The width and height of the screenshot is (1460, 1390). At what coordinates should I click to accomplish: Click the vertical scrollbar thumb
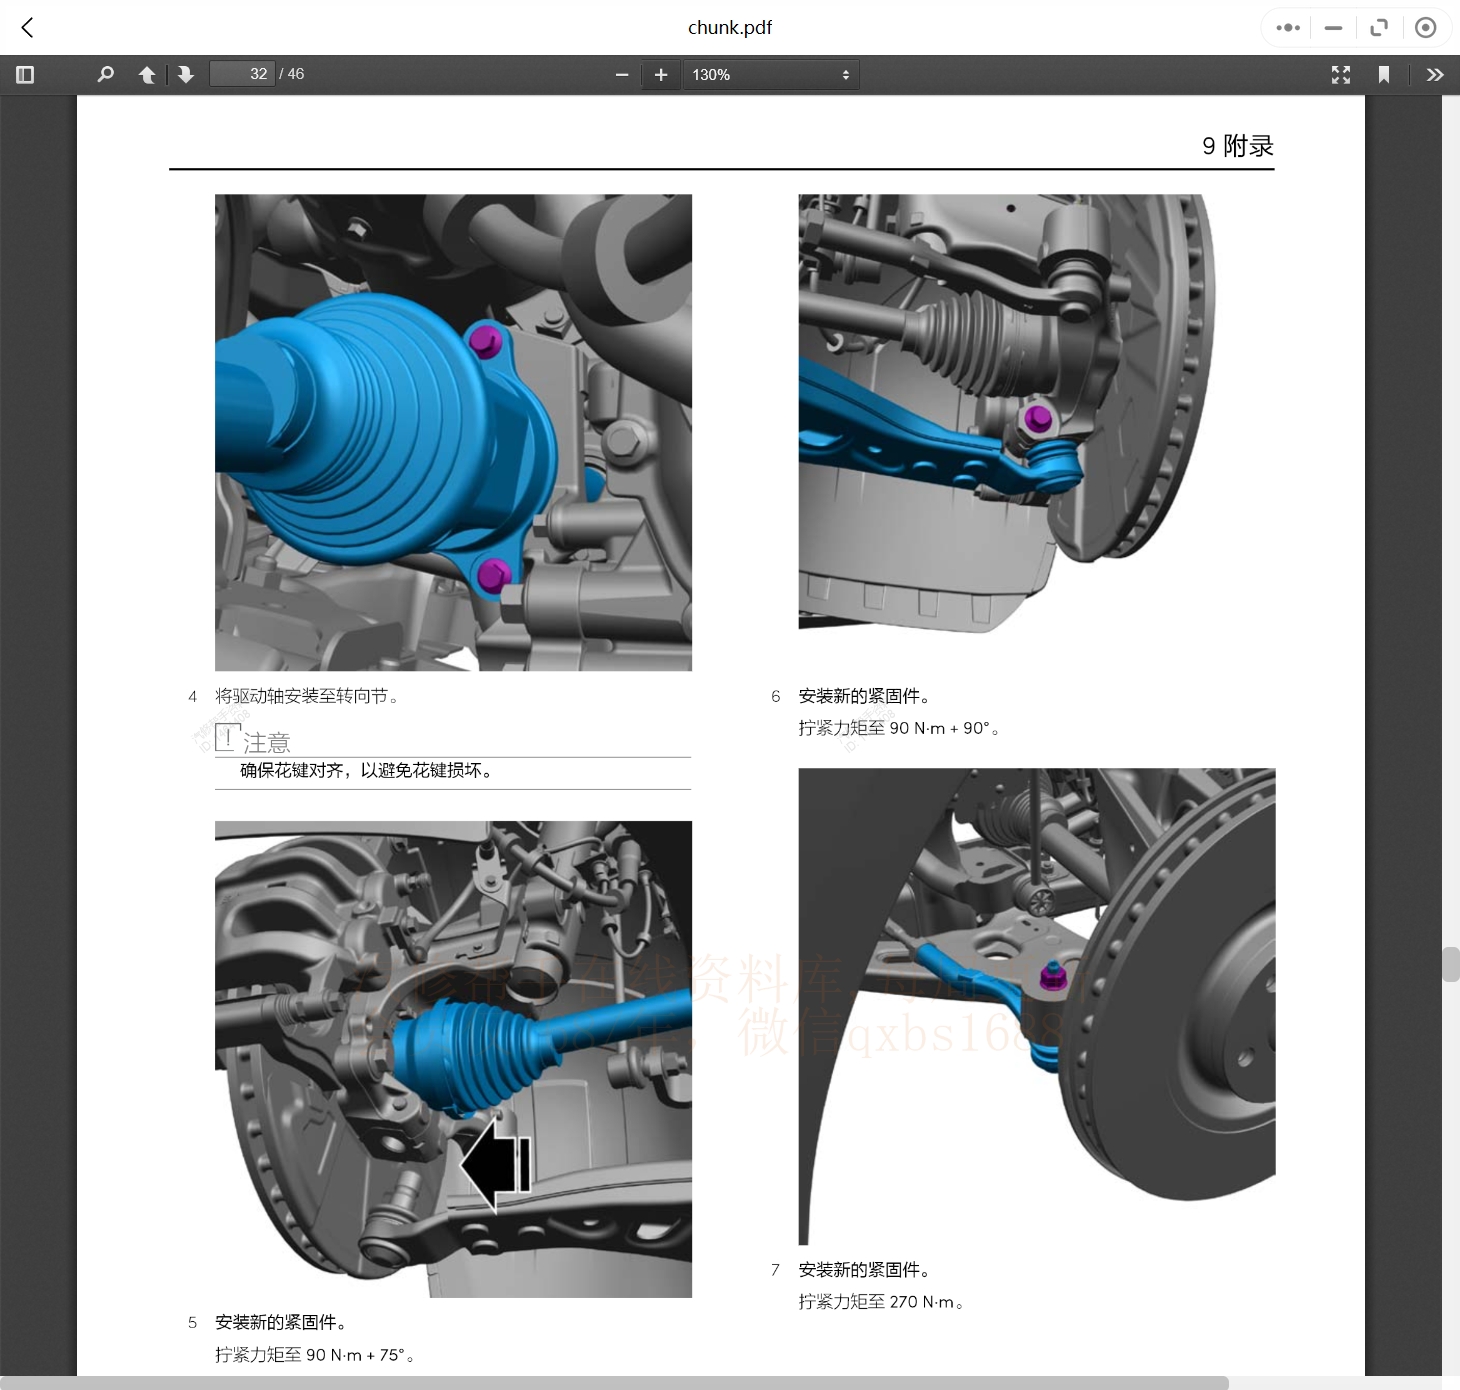pos(1450,964)
